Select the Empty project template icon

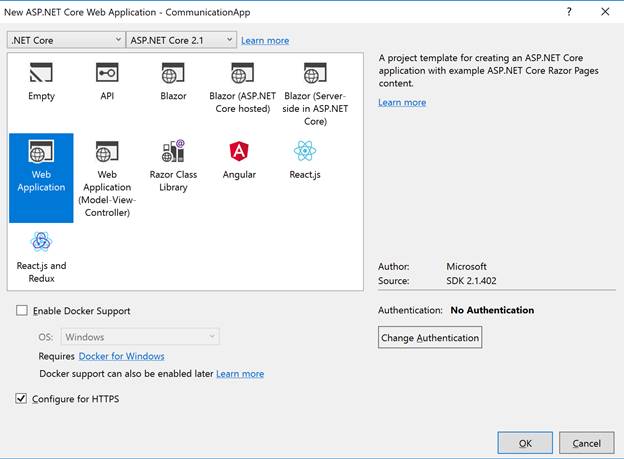41,72
